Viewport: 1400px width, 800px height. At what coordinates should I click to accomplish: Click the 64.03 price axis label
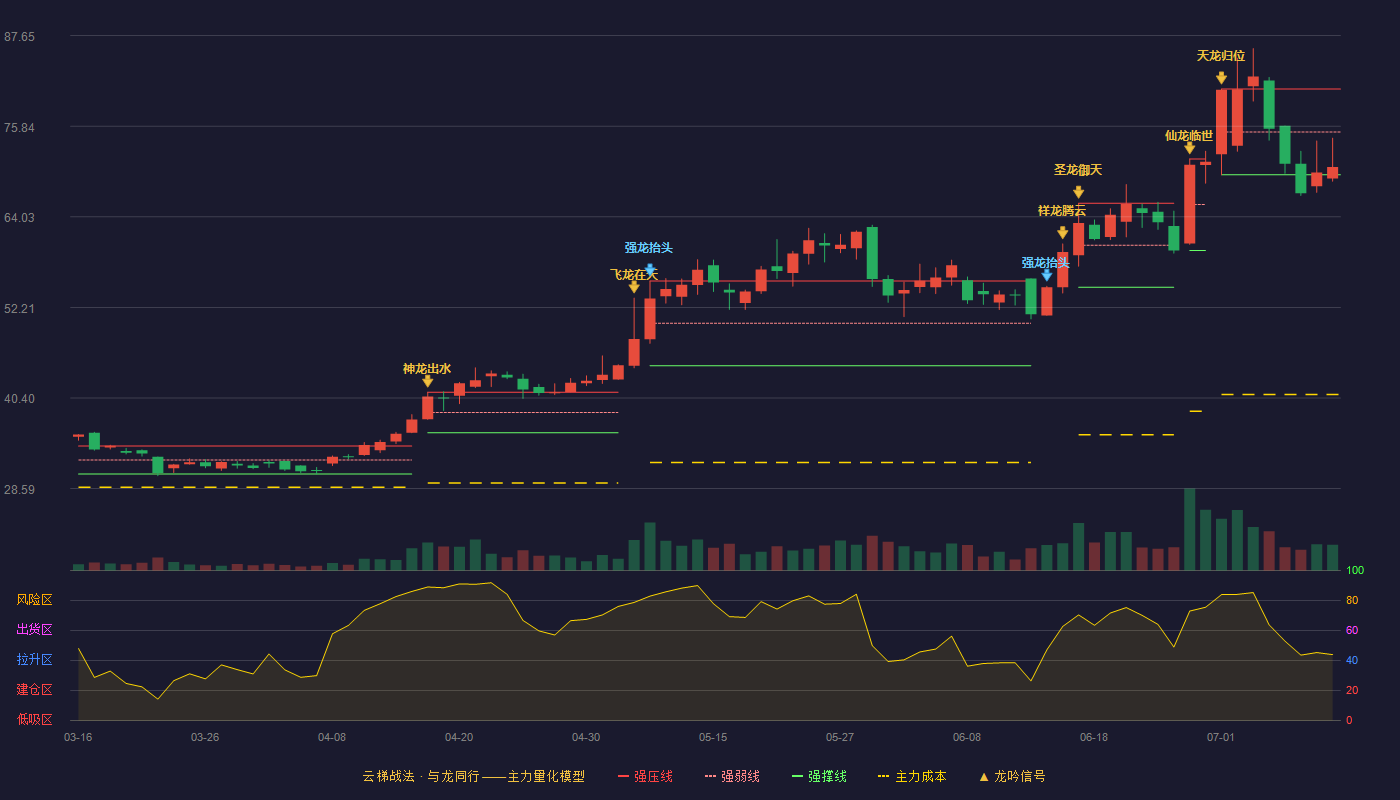[x=19, y=218]
